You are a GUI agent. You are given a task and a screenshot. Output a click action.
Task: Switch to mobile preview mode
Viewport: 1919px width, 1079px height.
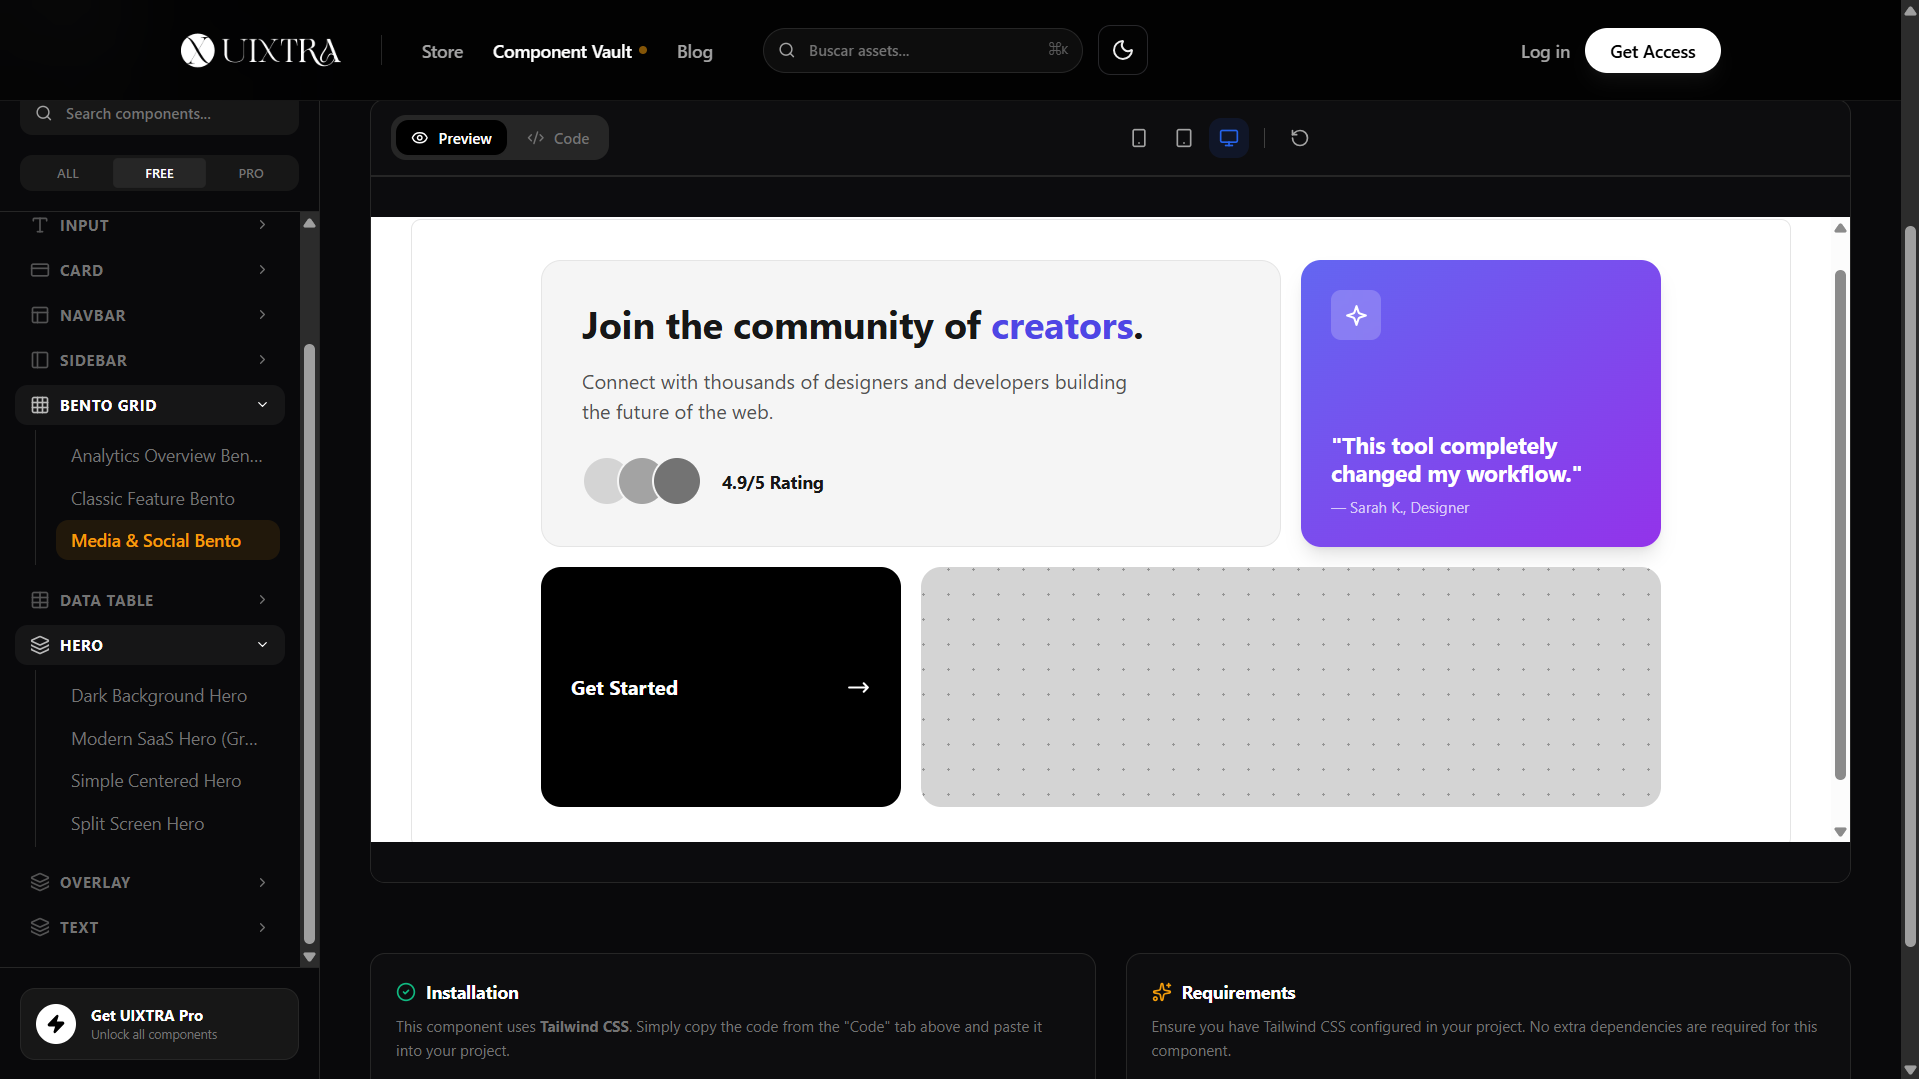click(1138, 137)
